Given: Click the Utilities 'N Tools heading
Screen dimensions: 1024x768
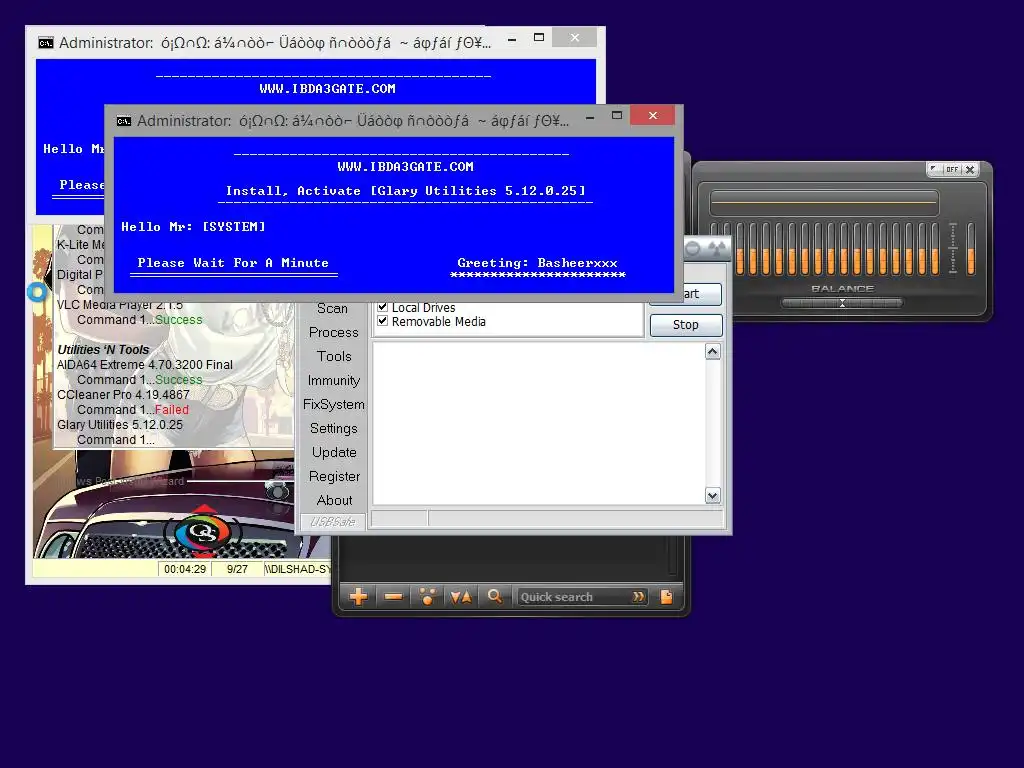Looking at the screenshot, I should (x=103, y=349).
